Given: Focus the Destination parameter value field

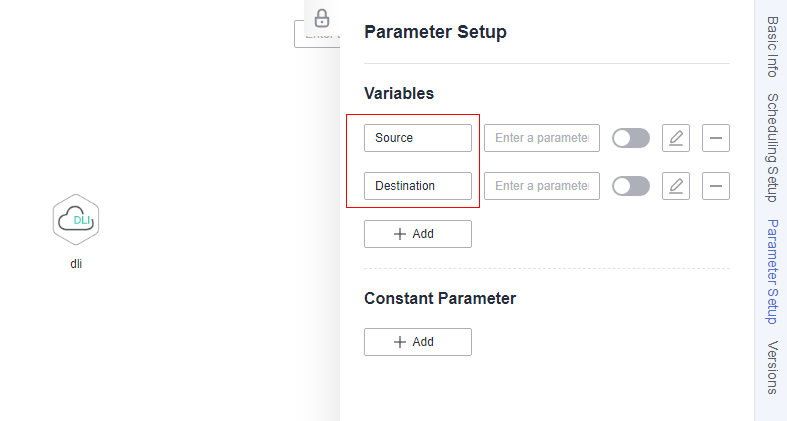Looking at the screenshot, I should click(x=541, y=186).
